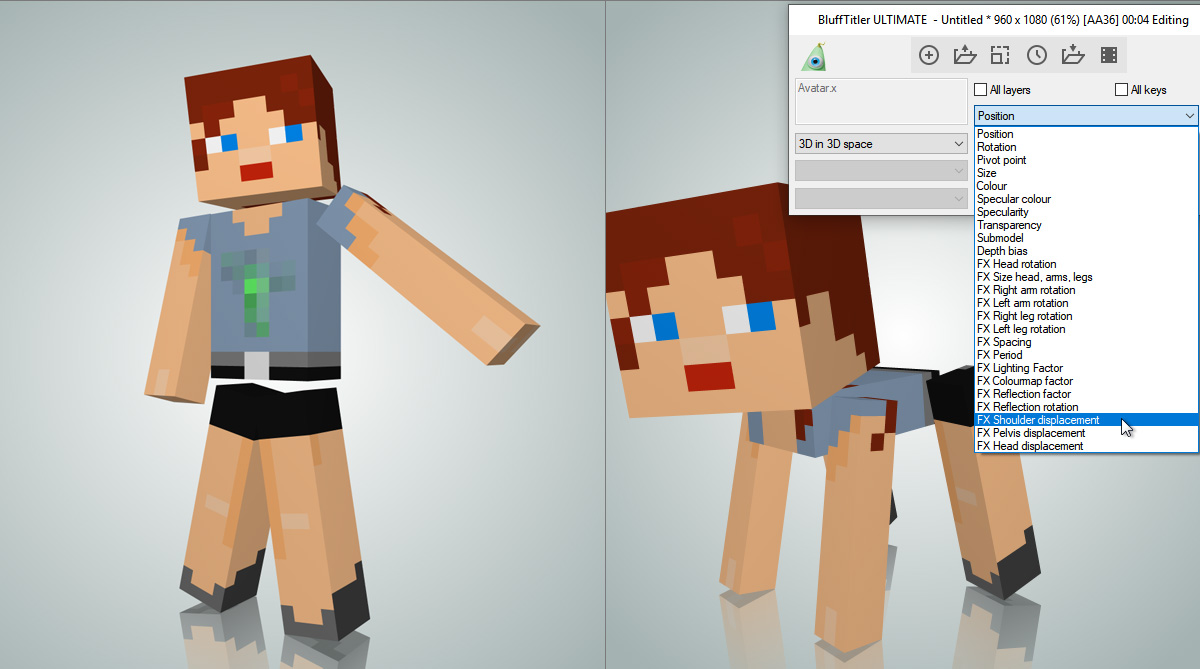Image resolution: width=1200 pixels, height=669 pixels.
Task: Pick FX Right leg rotation
Action: coord(1086,316)
